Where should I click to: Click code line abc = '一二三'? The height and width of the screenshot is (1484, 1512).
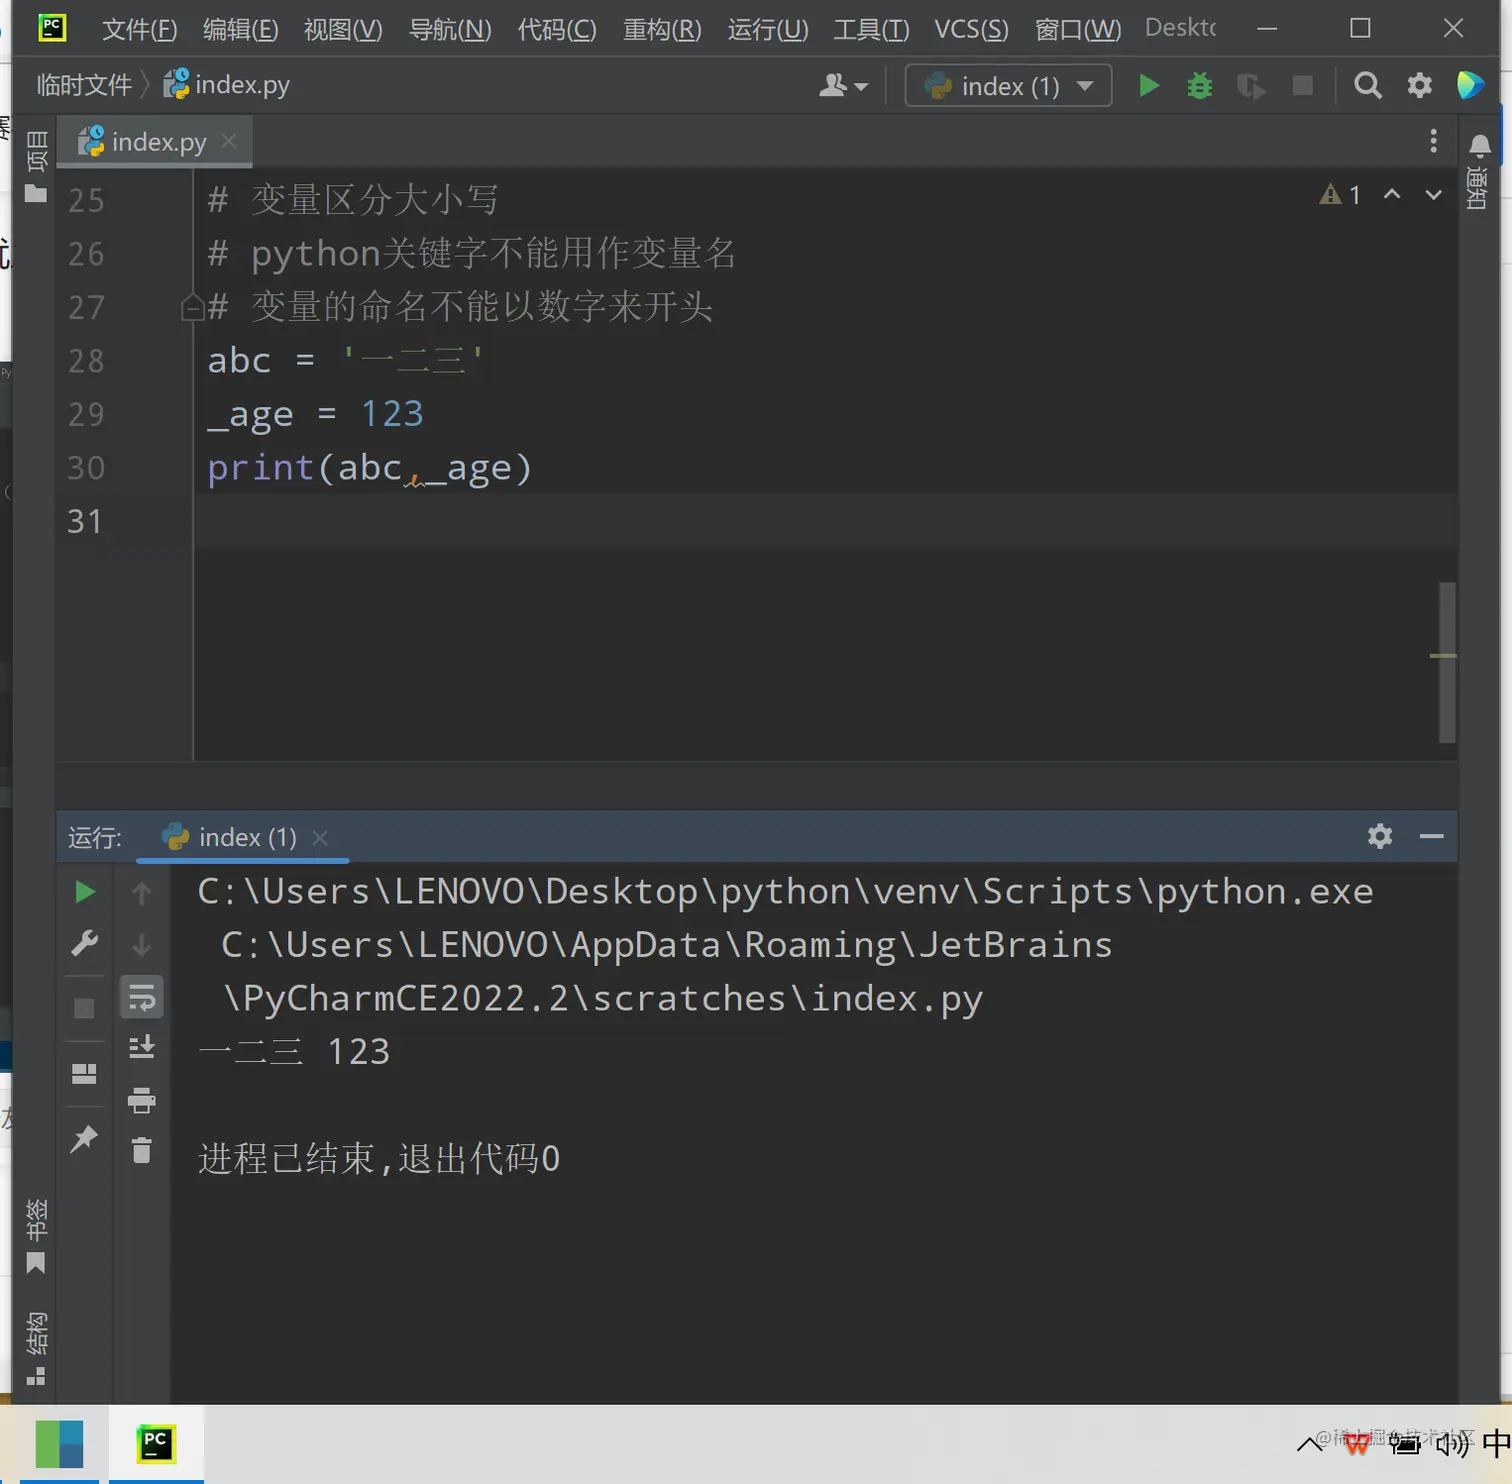(x=345, y=360)
